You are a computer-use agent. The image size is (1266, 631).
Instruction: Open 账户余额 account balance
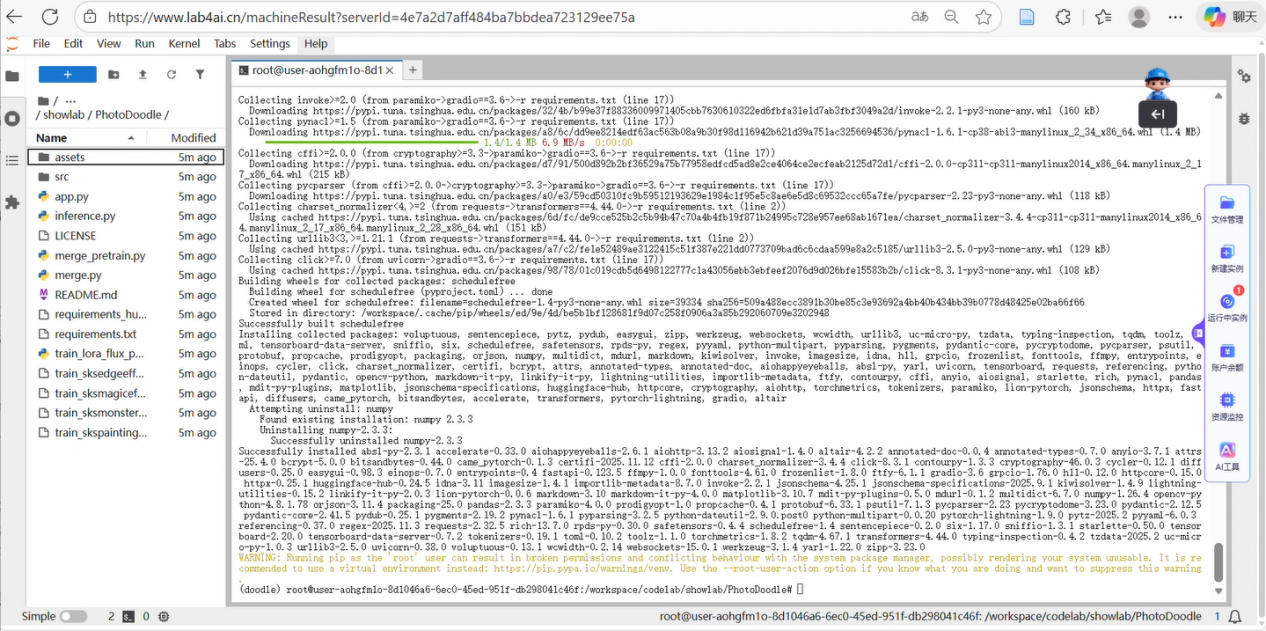coord(1227,357)
